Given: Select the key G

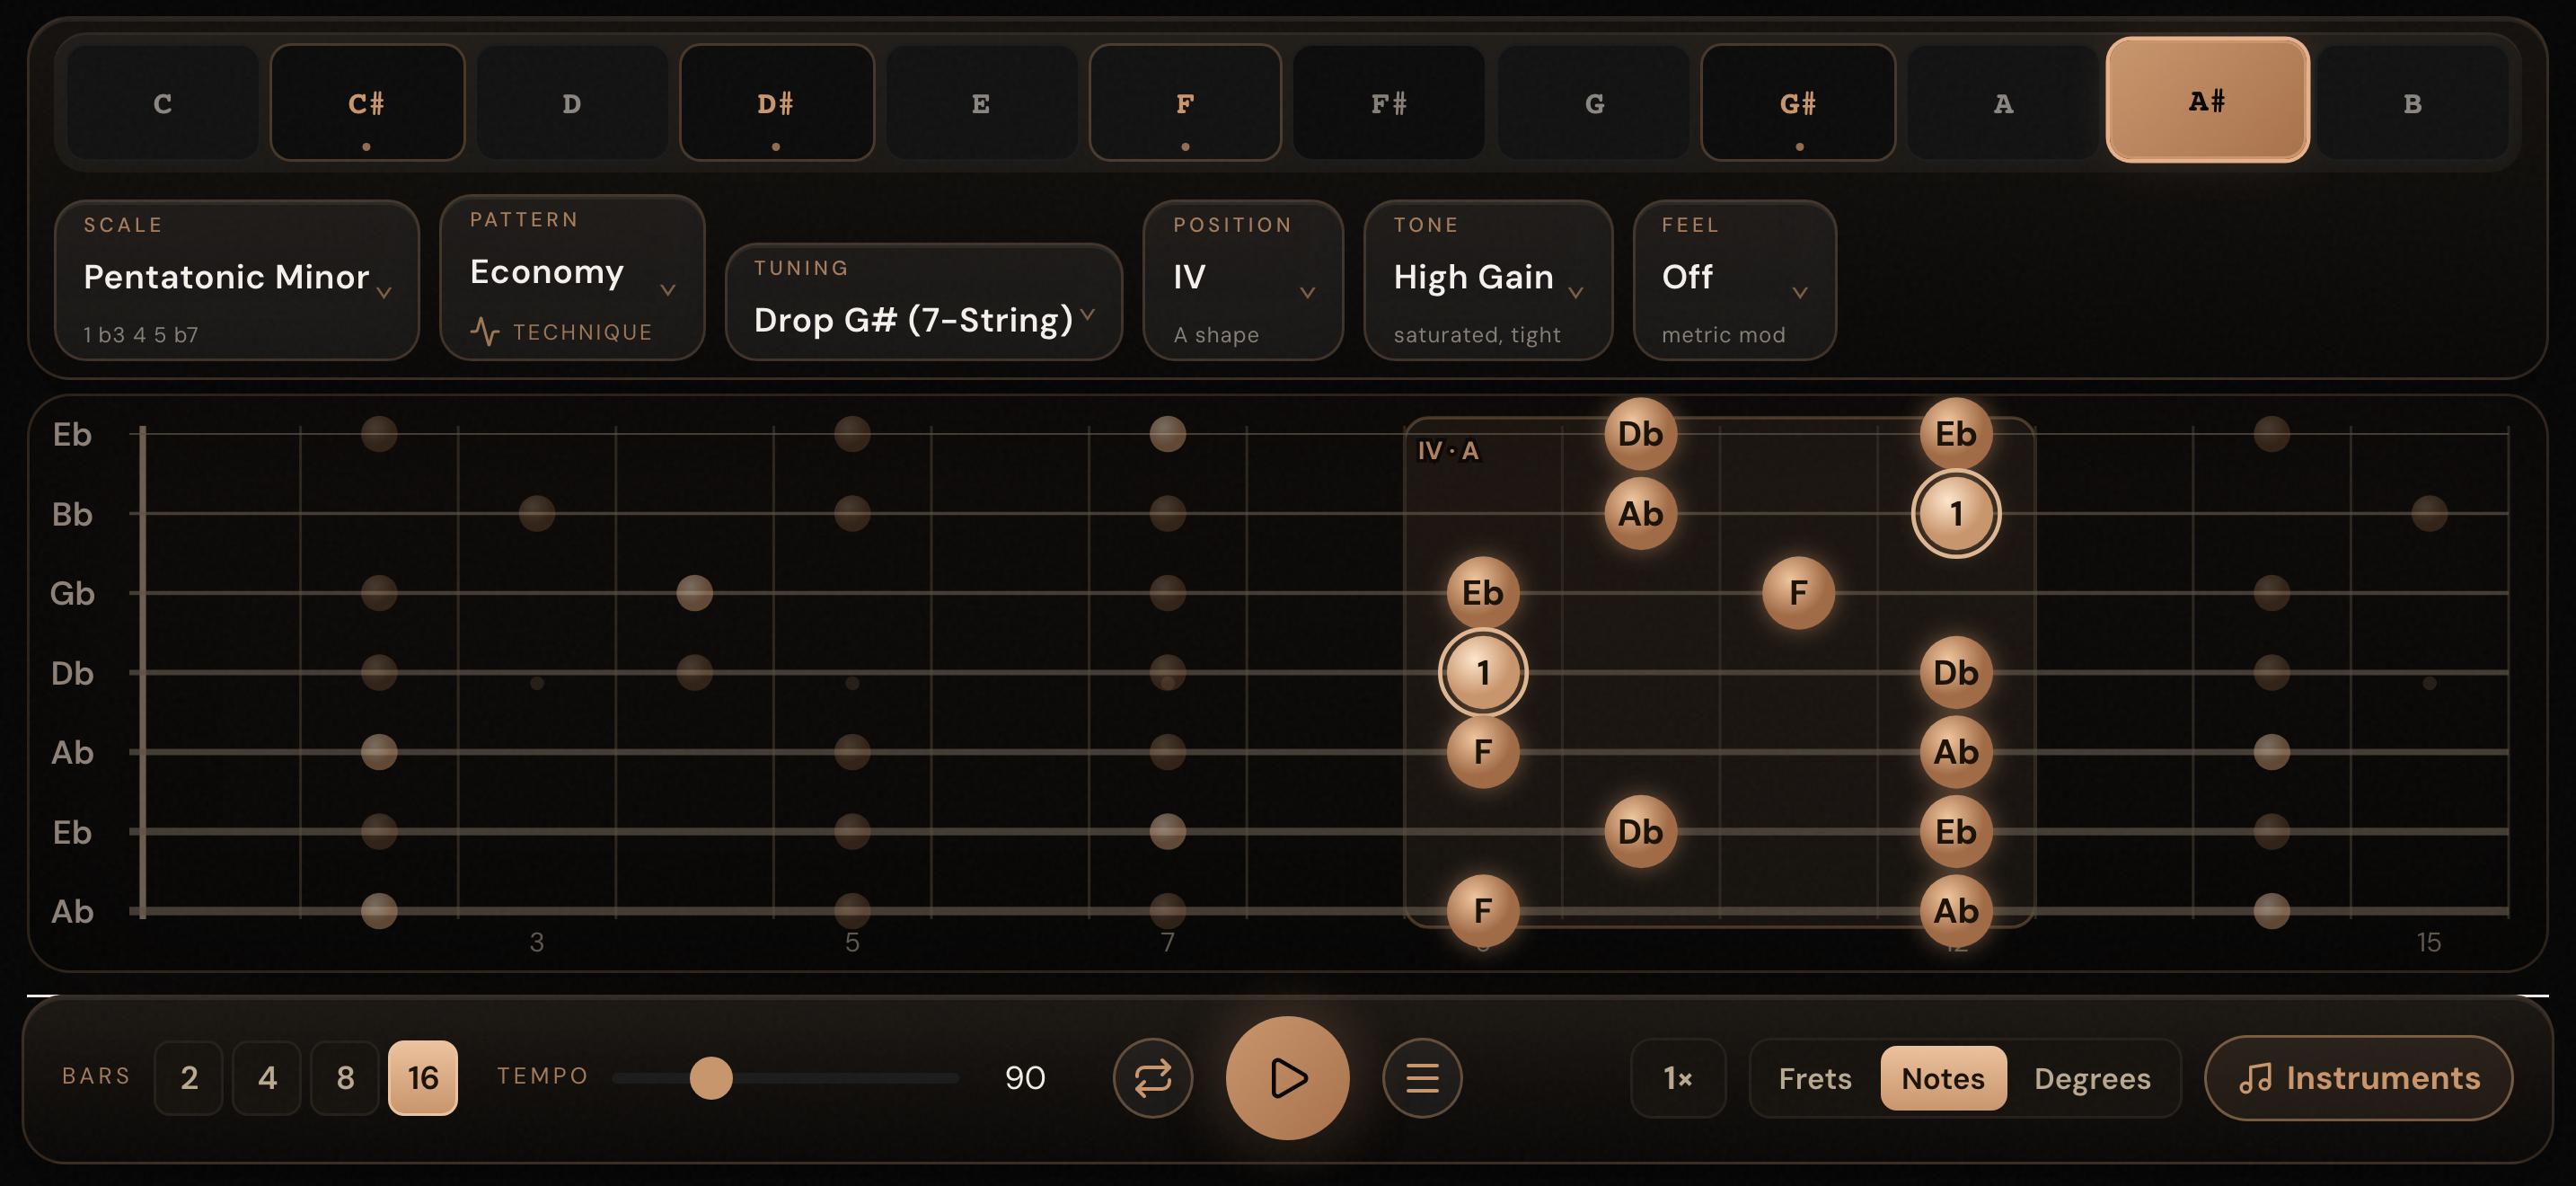Looking at the screenshot, I should tap(1594, 102).
